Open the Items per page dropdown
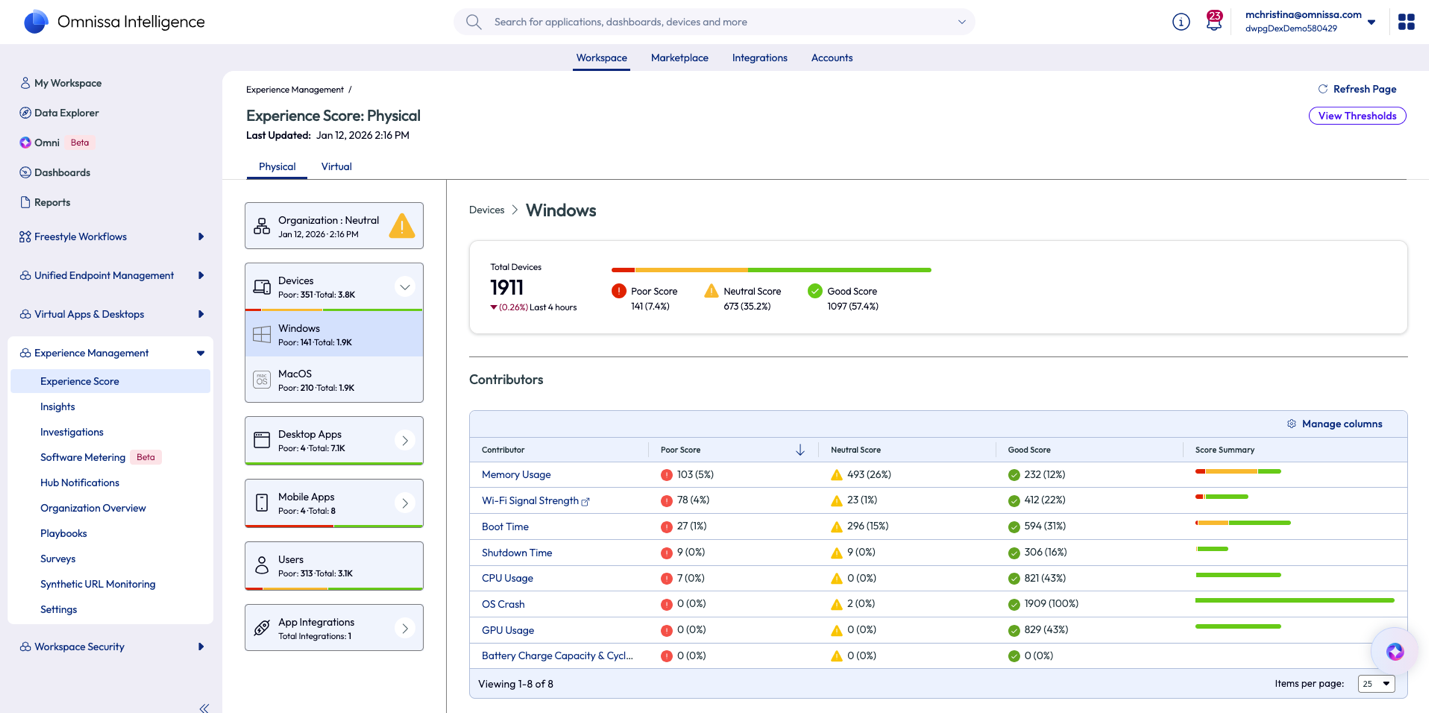 click(x=1376, y=684)
